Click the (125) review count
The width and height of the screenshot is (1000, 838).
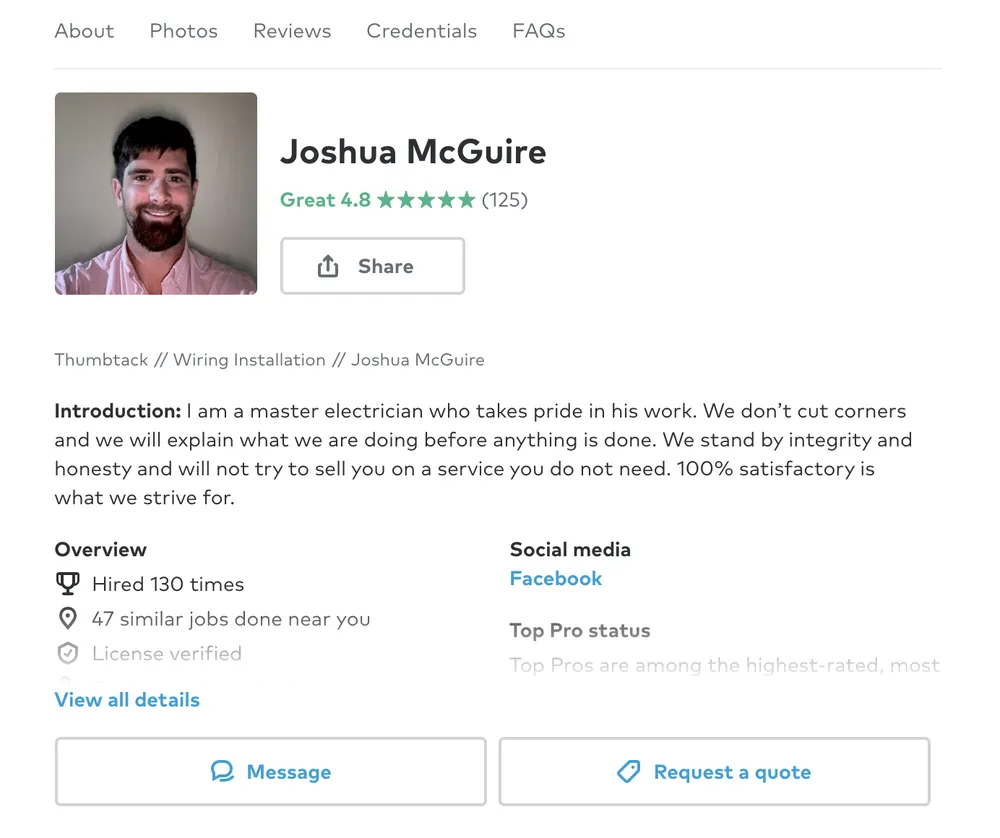coord(505,200)
